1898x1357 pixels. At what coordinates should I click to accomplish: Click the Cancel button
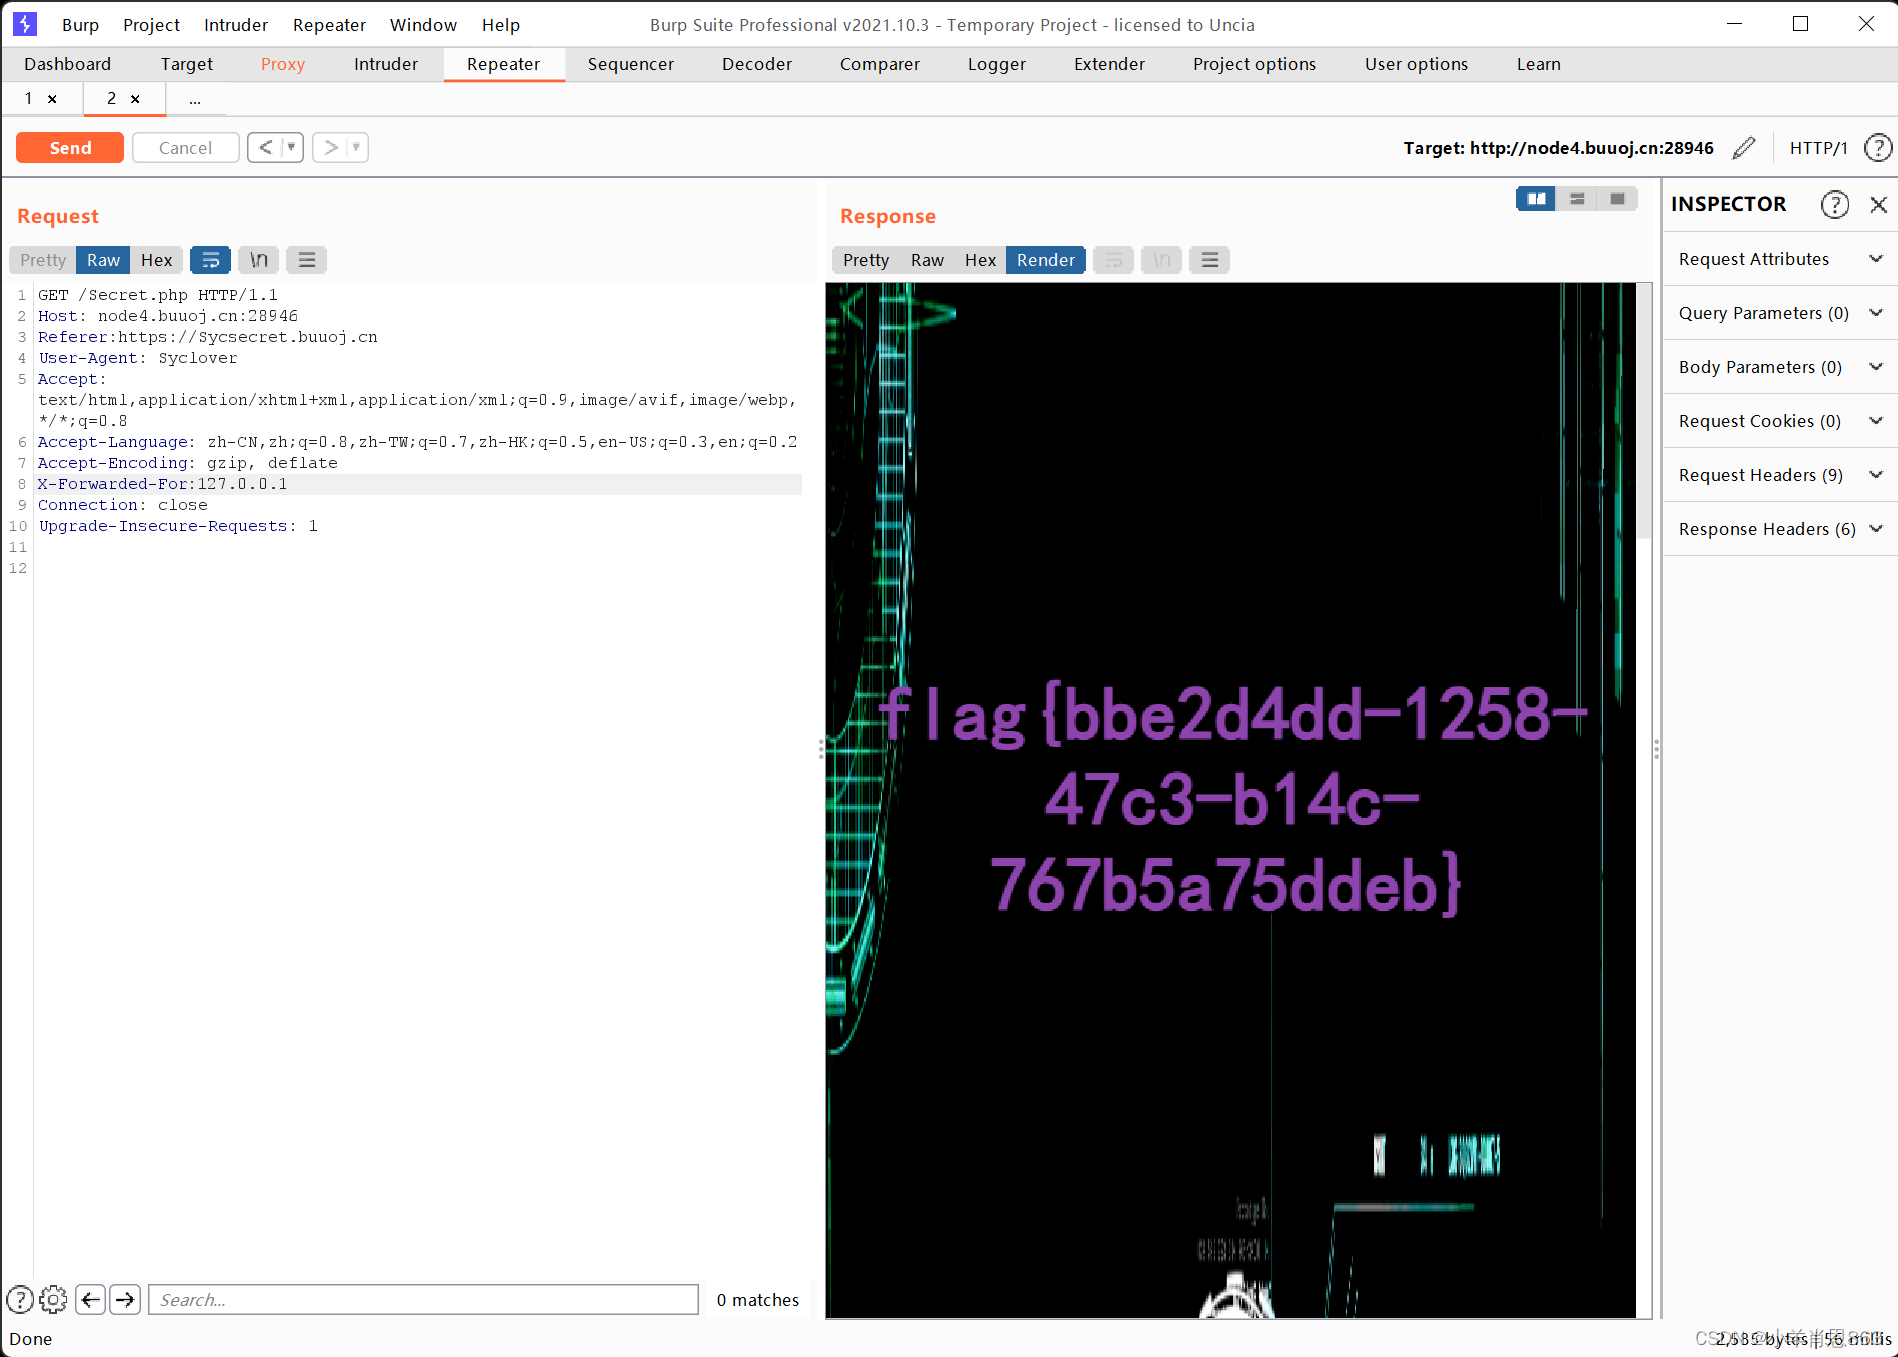pos(185,147)
